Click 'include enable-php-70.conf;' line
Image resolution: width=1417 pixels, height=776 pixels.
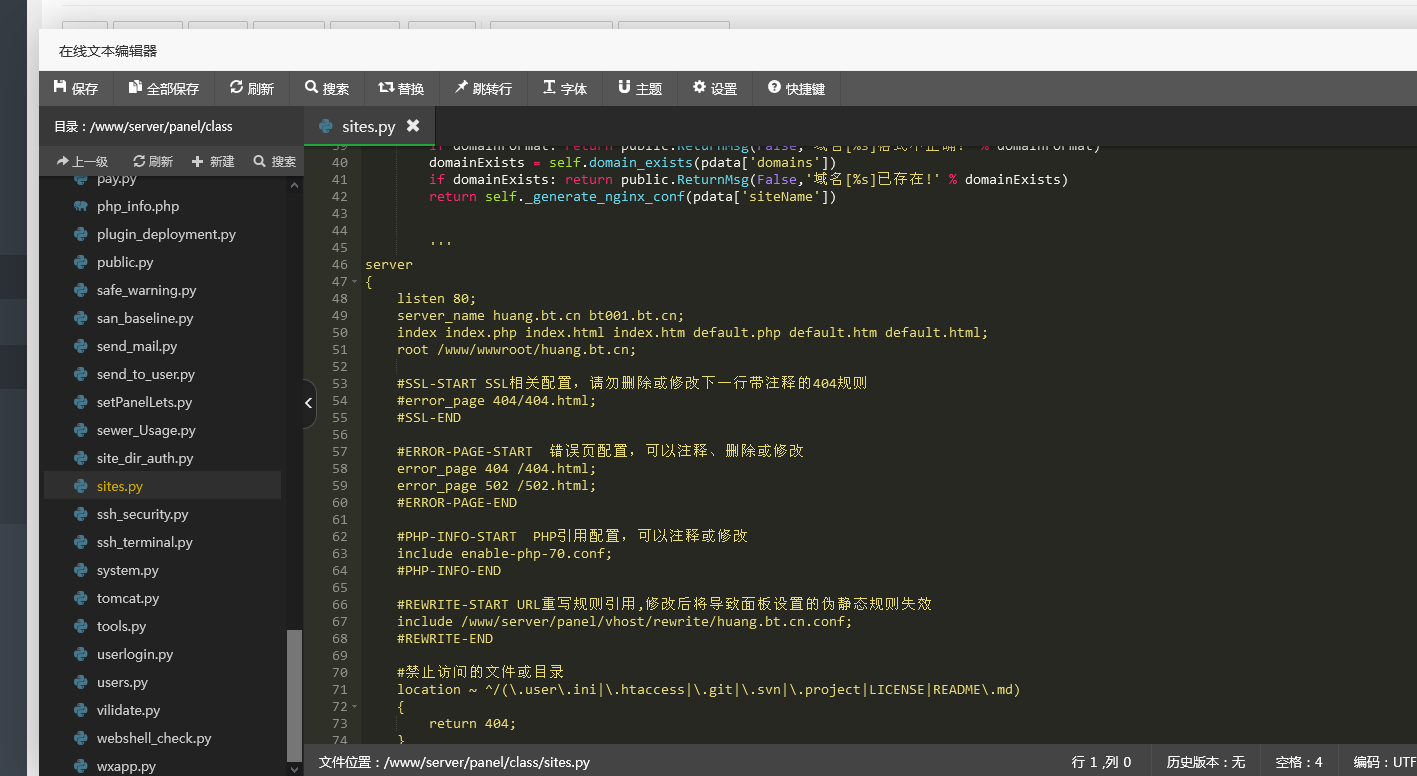pyautogui.click(x=504, y=553)
